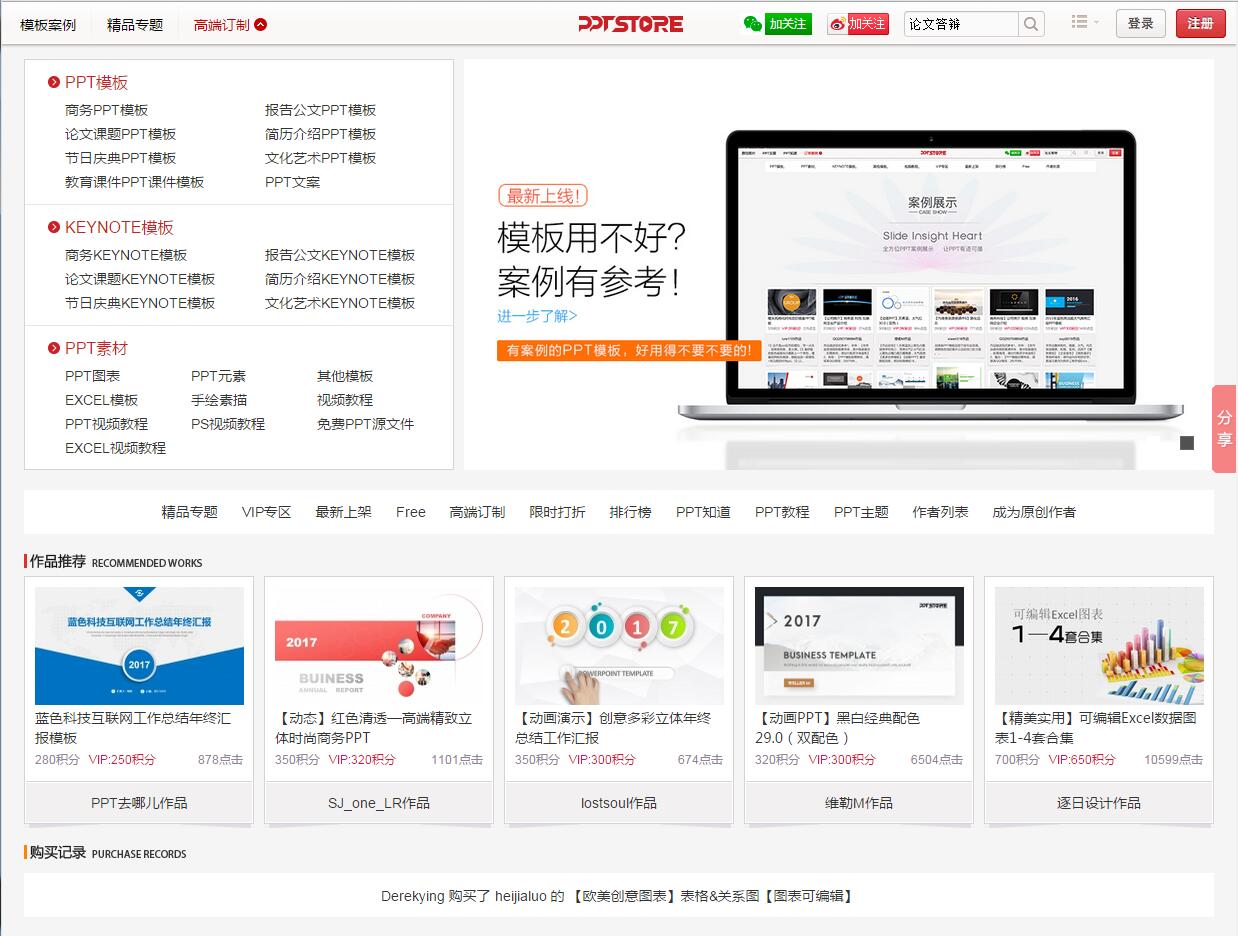Open 商务KEYNOTE模板 link
The height and width of the screenshot is (936, 1238).
[126, 255]
